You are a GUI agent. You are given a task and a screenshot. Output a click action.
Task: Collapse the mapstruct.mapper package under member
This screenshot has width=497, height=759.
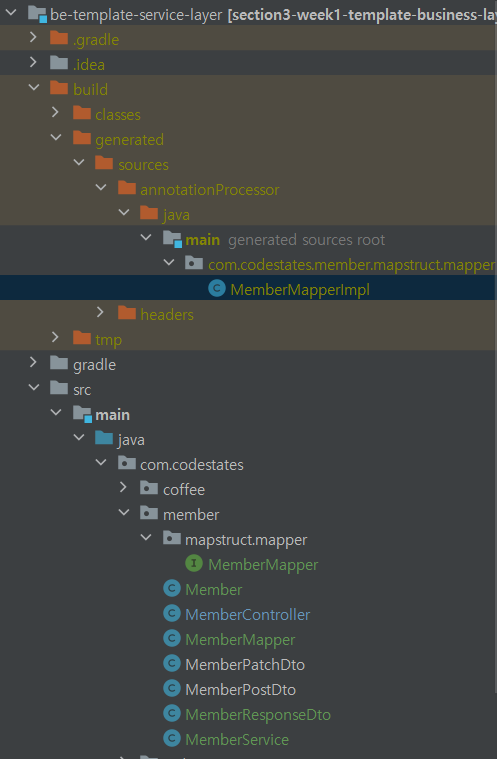click(x=146, y=537)
